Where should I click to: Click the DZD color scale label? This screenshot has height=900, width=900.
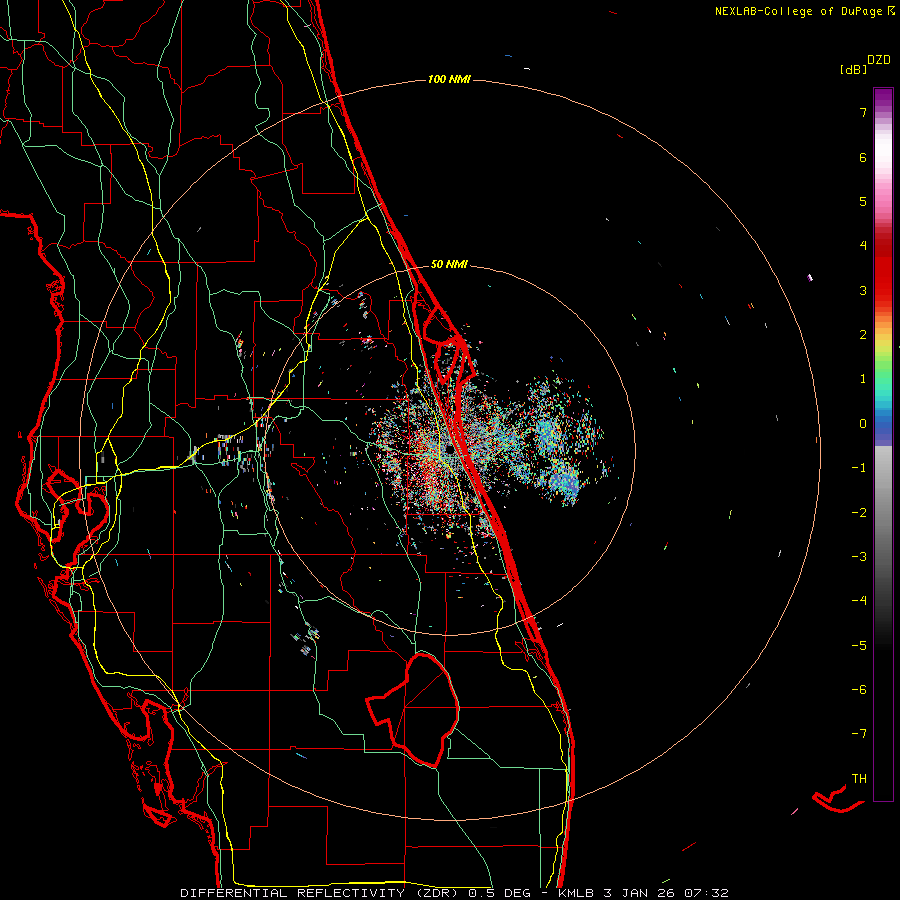coord(879,60)
